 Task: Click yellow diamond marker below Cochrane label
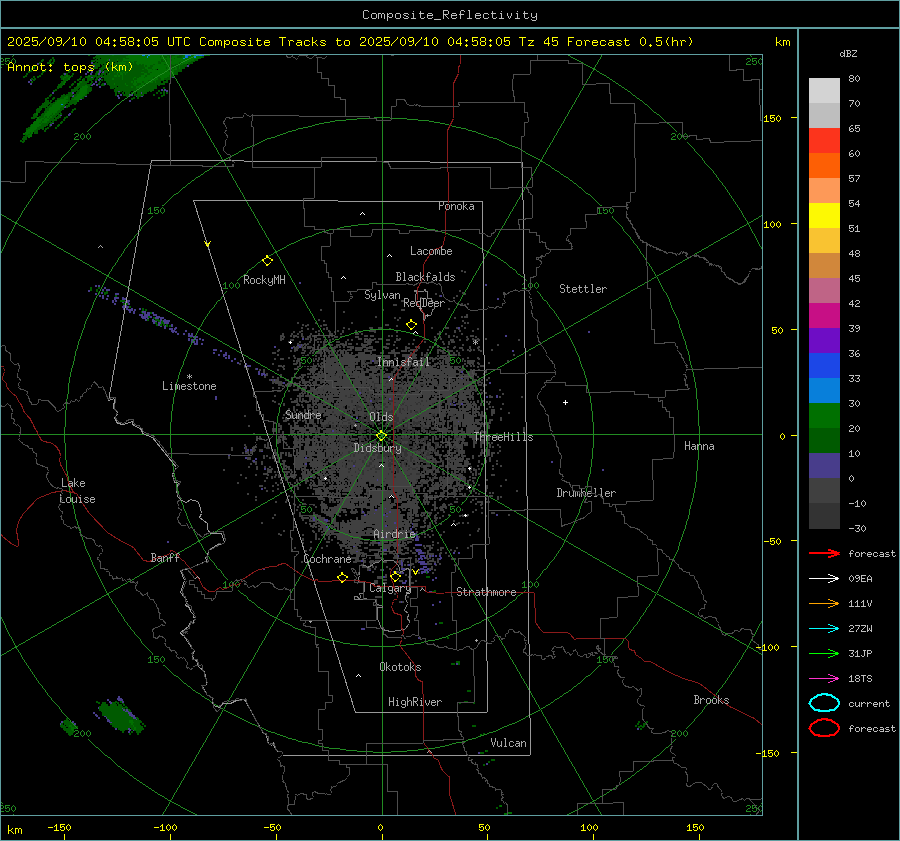(x=342, y=577)
